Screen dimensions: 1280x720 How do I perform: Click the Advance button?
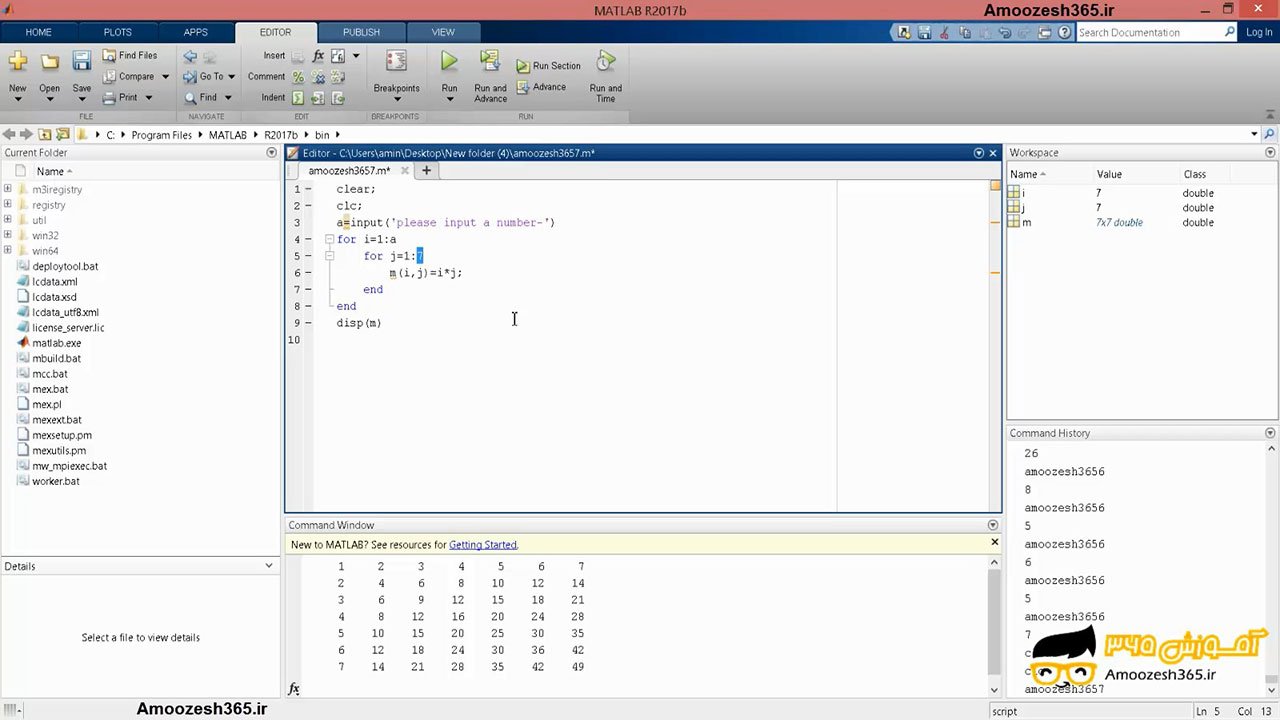click(541, 87)
